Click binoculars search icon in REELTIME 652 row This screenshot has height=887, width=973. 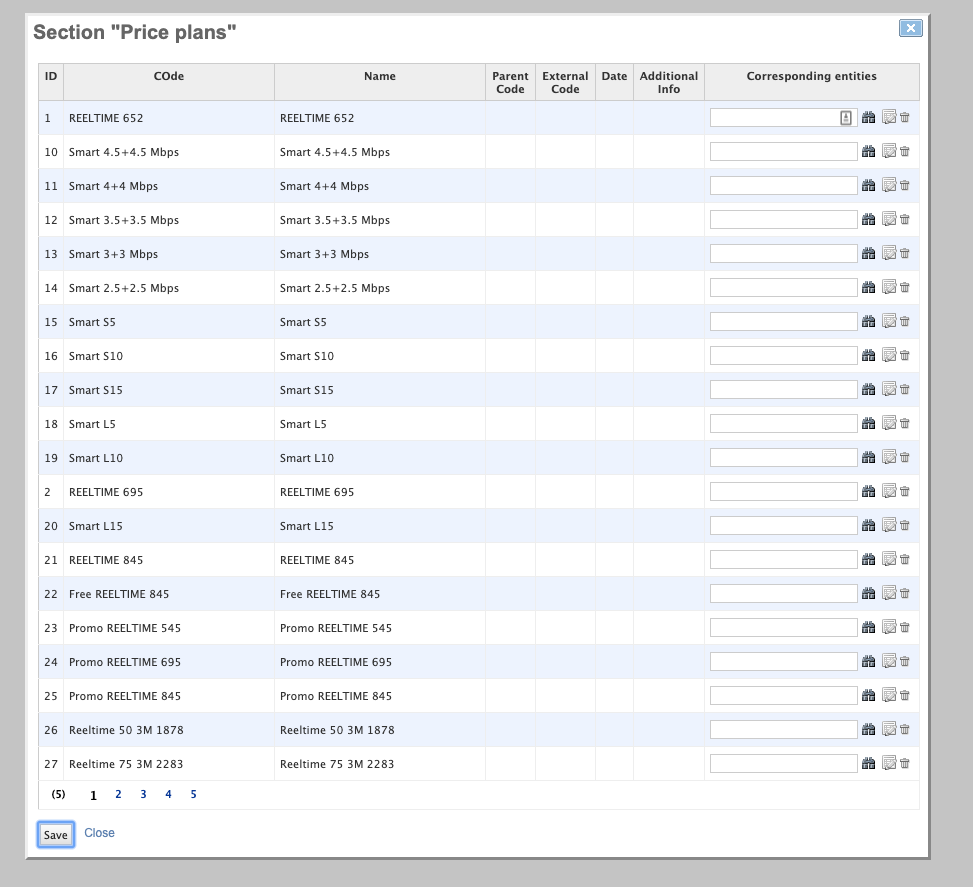pos(868,117)
